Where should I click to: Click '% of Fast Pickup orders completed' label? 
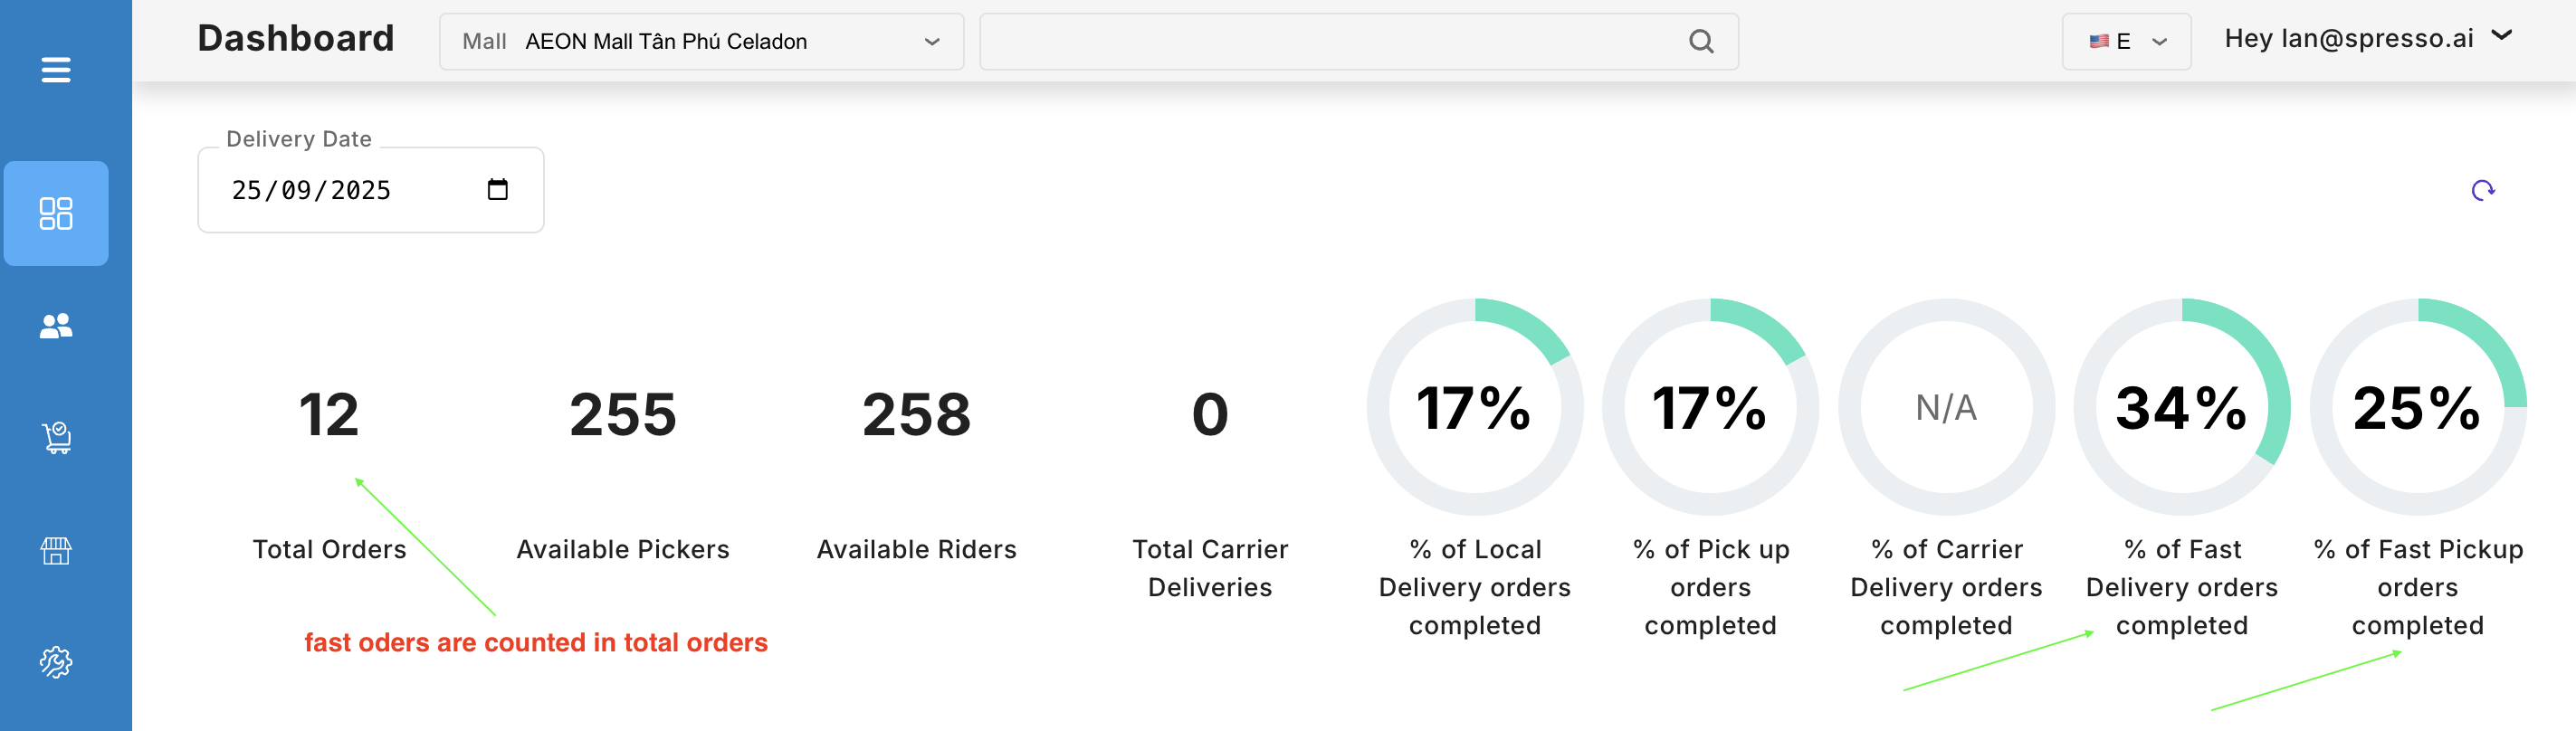point(2418,587)
